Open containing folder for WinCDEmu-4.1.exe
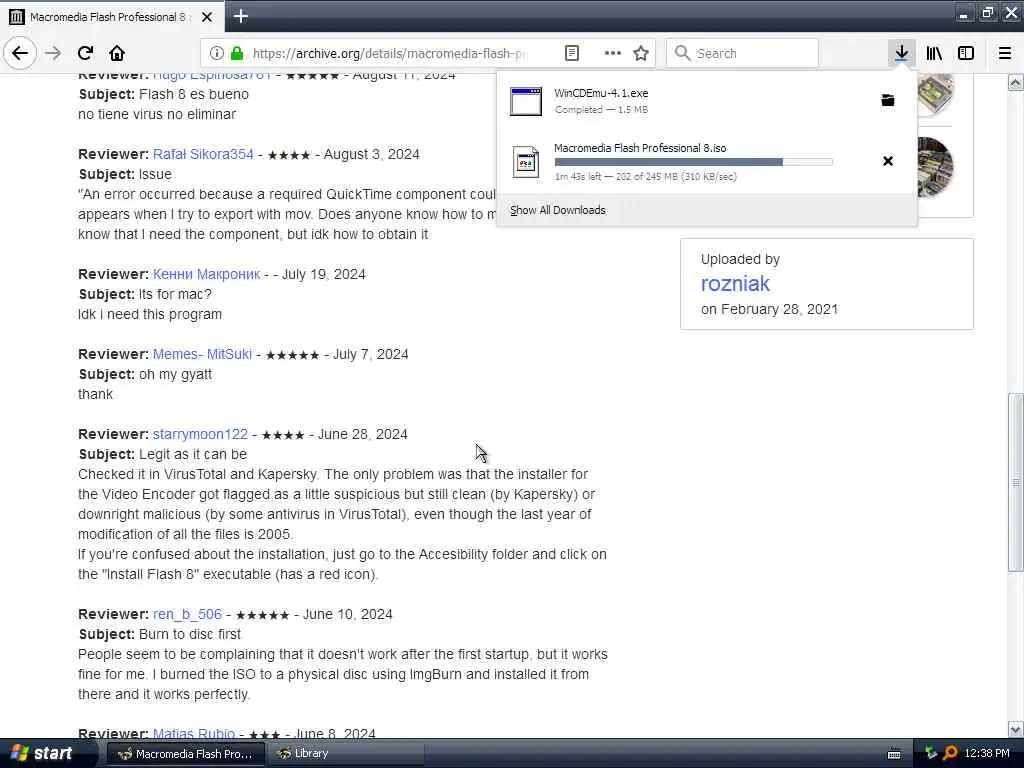Image resolution: width=1024 pixels, height=768 pixels. (888, 100)
